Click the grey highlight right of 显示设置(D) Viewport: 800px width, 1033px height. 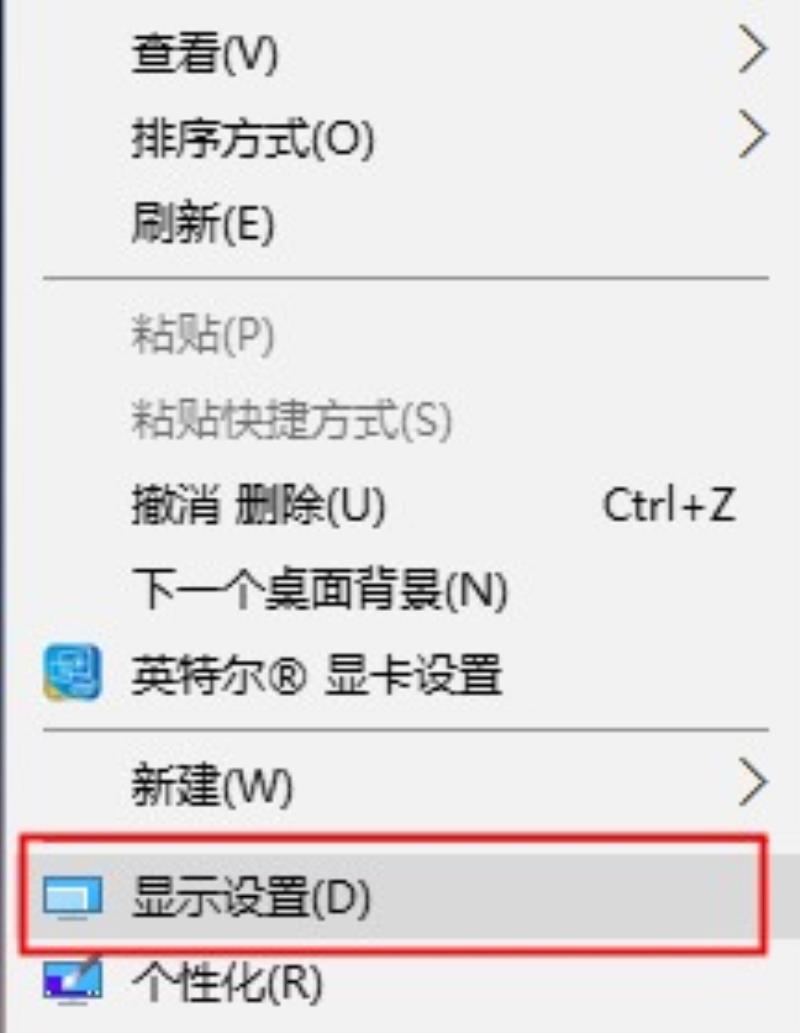tap(784, 897)
